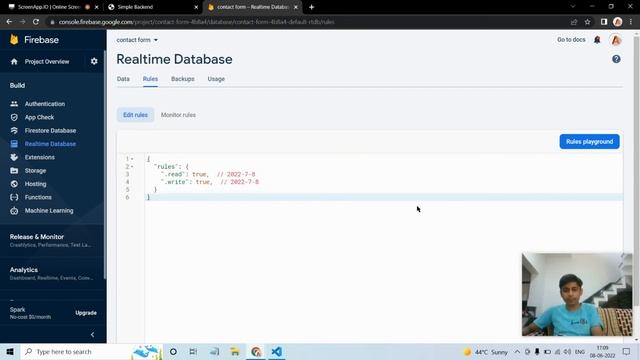Click the Rules playground button

point(589,142)
